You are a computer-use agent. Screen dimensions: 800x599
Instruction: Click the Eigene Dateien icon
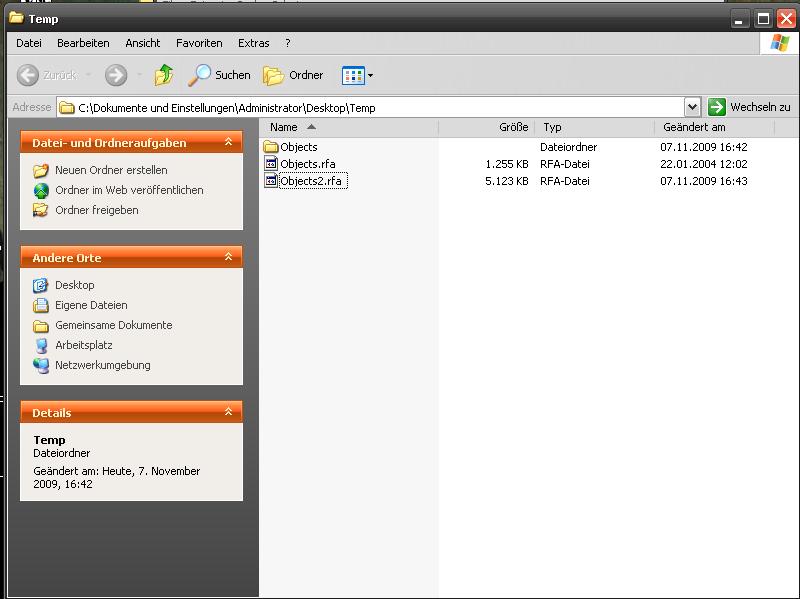pyautogui.click(x=41, y=305)
